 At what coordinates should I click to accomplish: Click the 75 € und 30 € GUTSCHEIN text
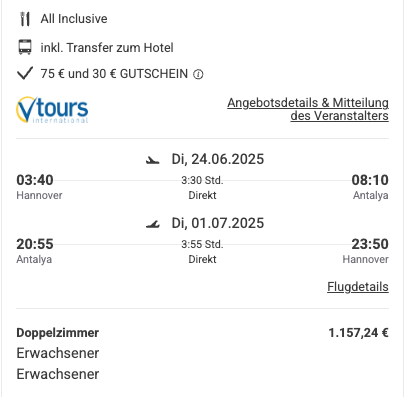[x=114, y=74]
